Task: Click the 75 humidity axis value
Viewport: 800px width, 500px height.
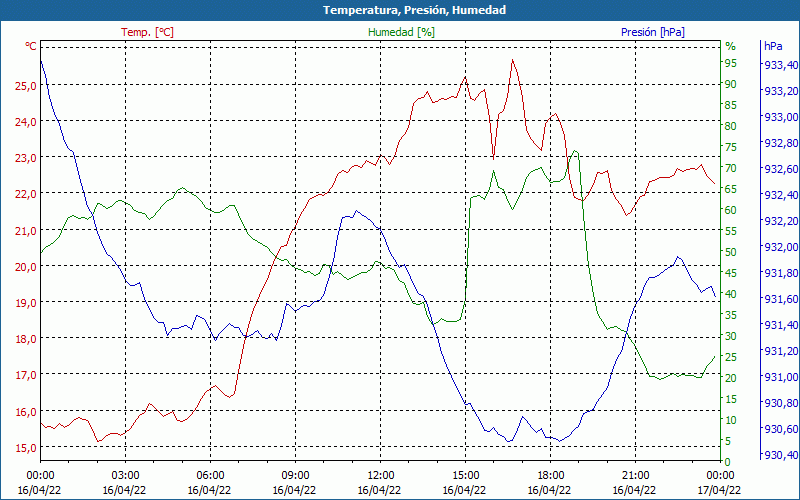Action: (x=731, y=147)
